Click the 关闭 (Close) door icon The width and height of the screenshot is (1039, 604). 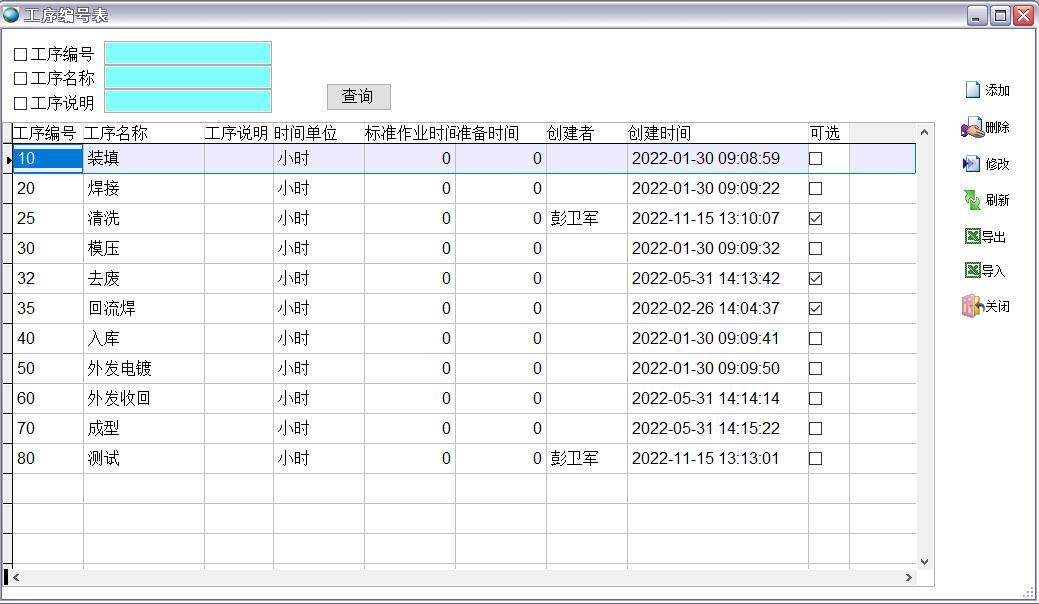[972, 307]
